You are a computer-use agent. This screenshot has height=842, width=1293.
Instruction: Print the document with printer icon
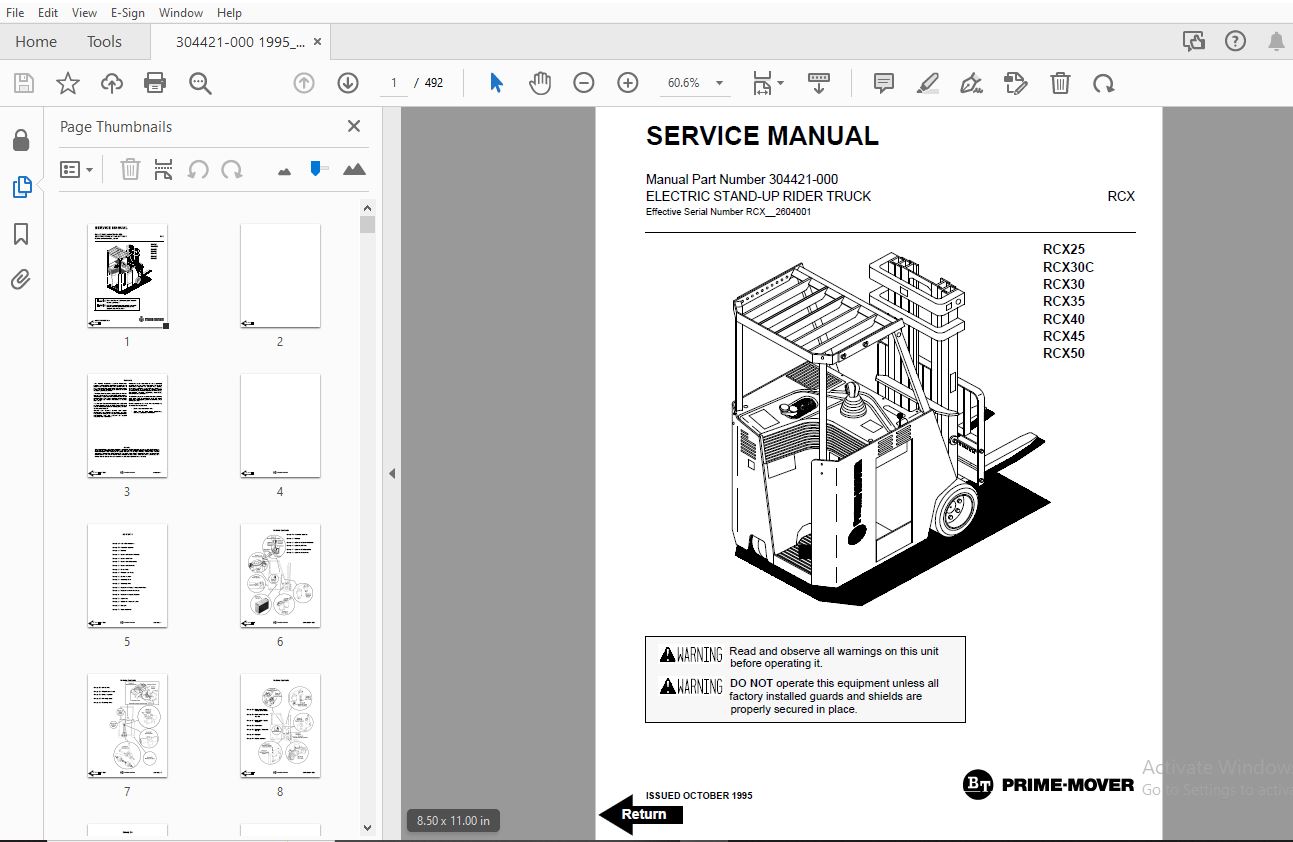tap(155, 83)
